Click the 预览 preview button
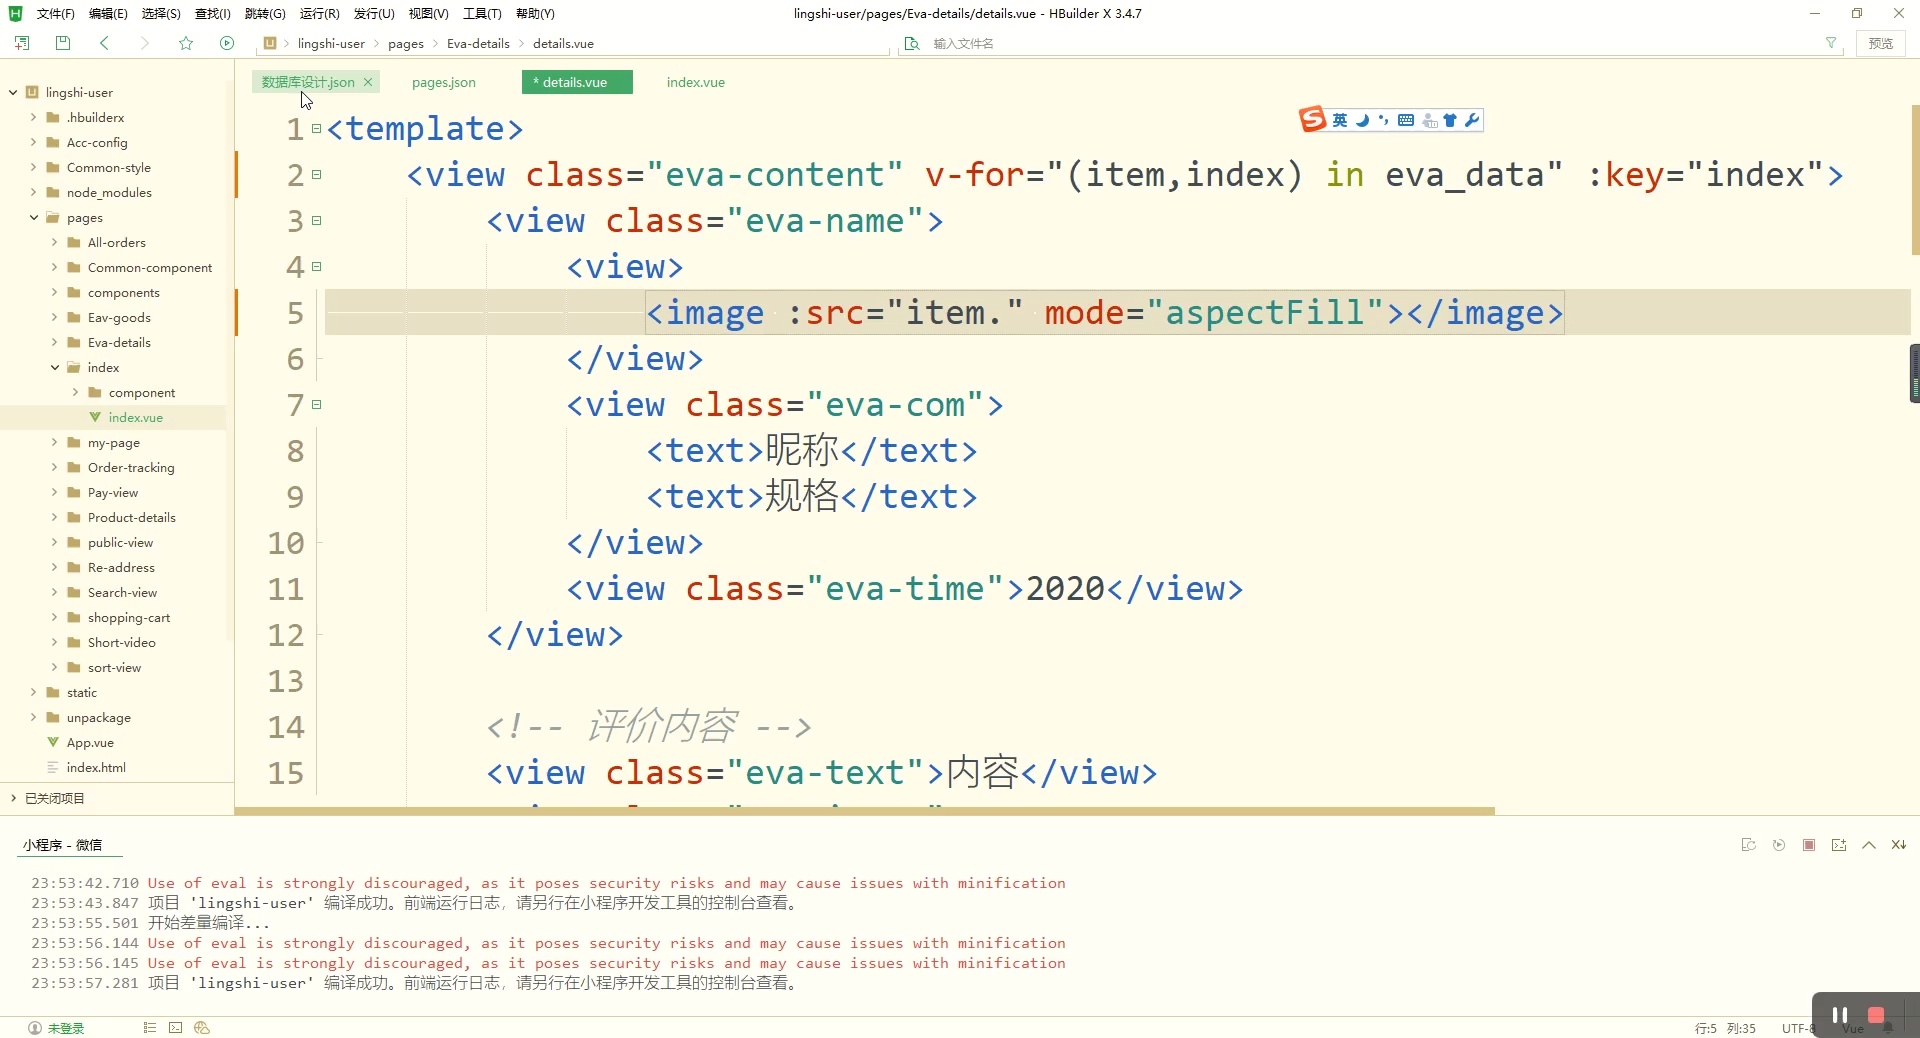The width and height of the screenshot is (1920, 1038). point(1880,43)
